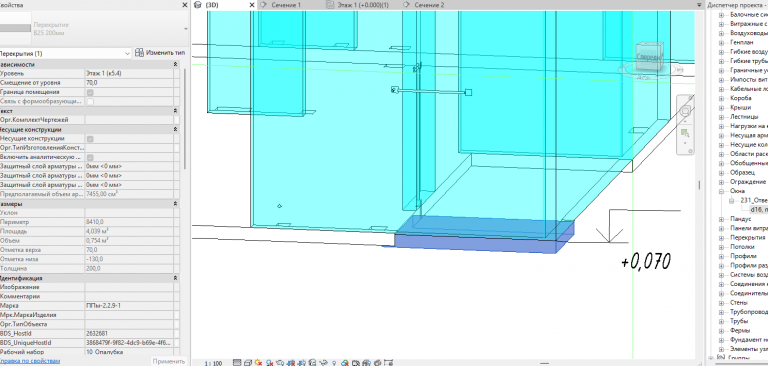Toggle the Граница помещения checkbox
The width and height of the screenshot is (768, 366).
(90, 92)
